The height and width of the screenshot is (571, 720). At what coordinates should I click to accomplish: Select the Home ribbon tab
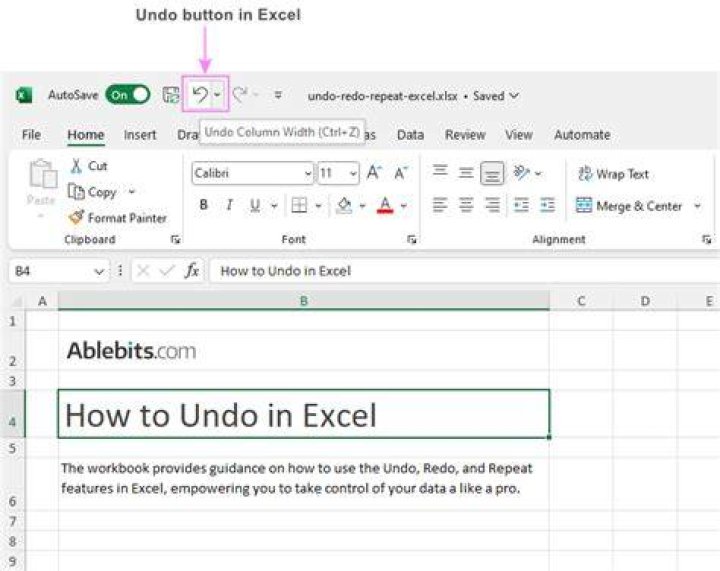pyautogui.click(x=85, y=135)
